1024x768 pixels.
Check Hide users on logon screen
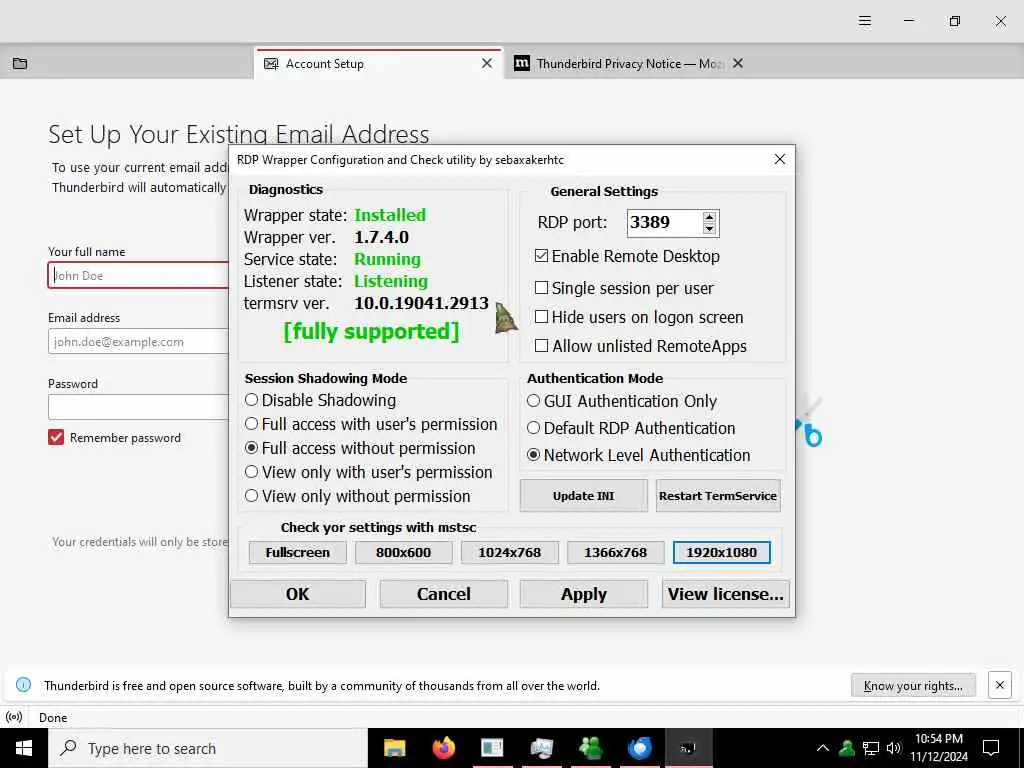[541, 317]
